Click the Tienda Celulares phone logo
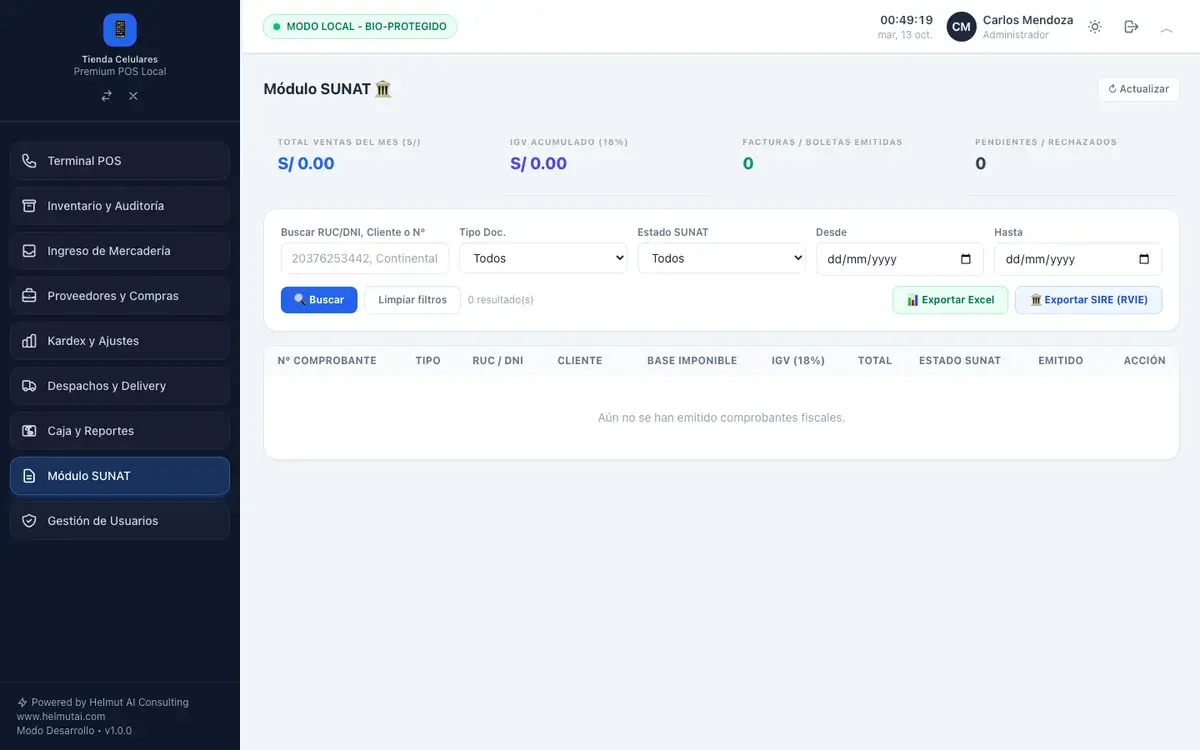The image size is (1200, 750). point(120,29)
